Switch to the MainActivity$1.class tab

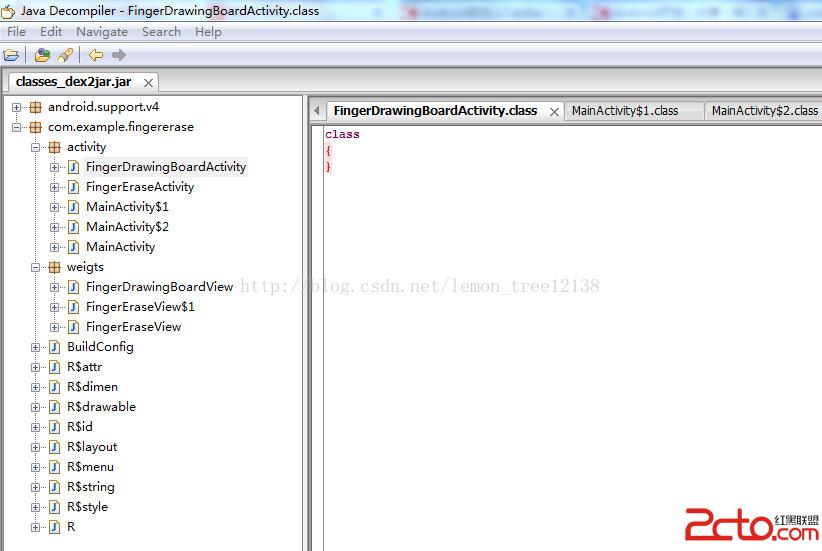click(x=632, y=111)
